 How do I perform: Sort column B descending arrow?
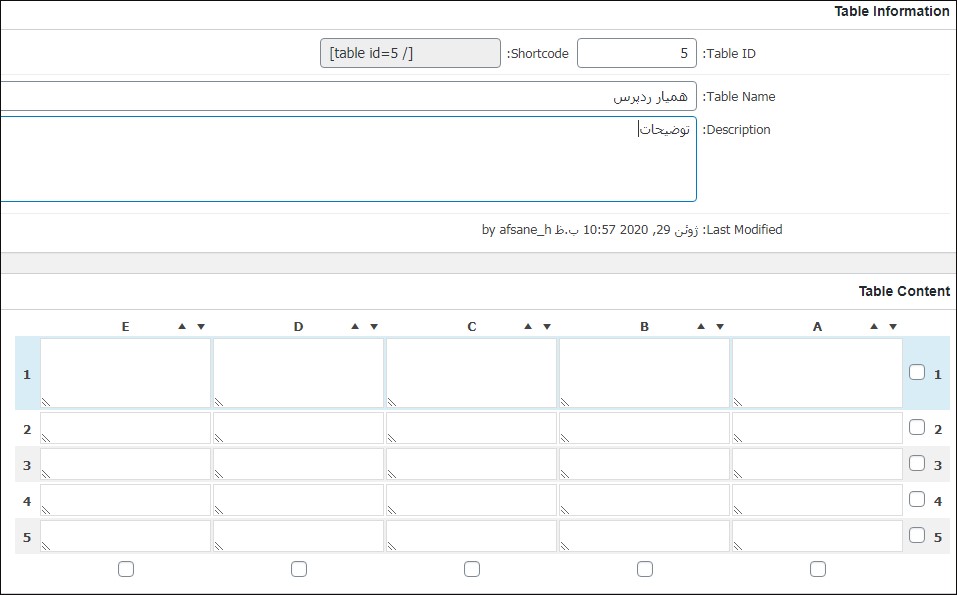720,326
